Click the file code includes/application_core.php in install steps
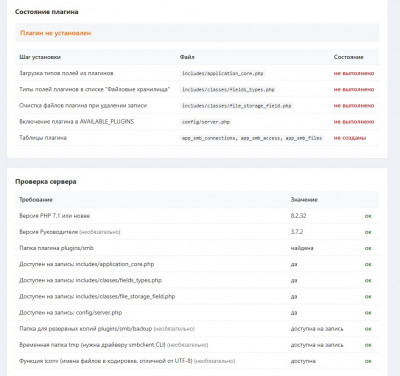The height and width of the screenshot is (376, 400). click(222, 73)
